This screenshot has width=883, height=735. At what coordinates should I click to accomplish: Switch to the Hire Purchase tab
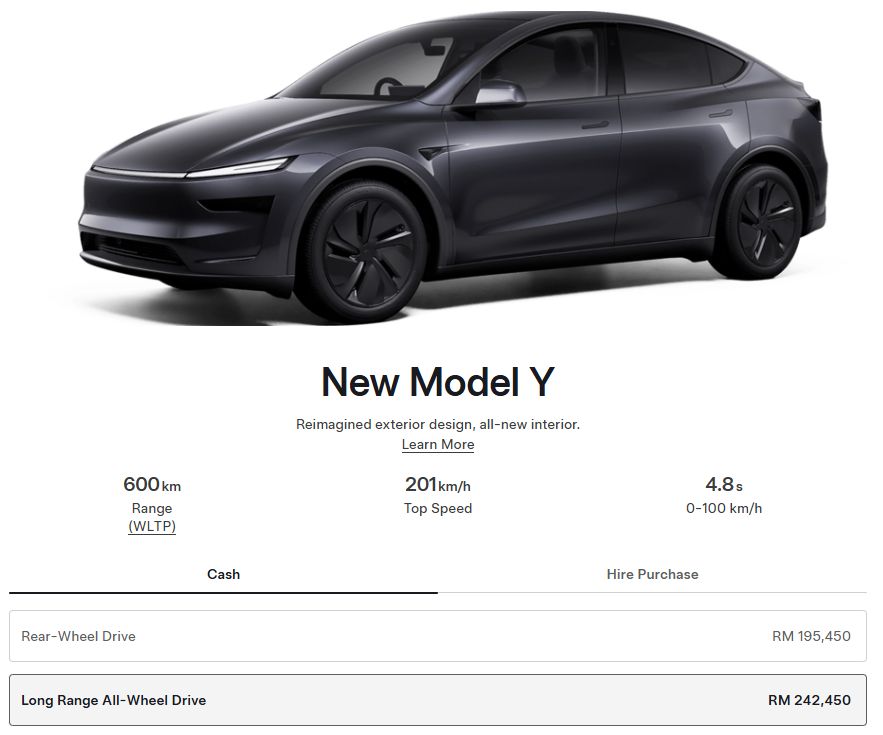(652, 574)
